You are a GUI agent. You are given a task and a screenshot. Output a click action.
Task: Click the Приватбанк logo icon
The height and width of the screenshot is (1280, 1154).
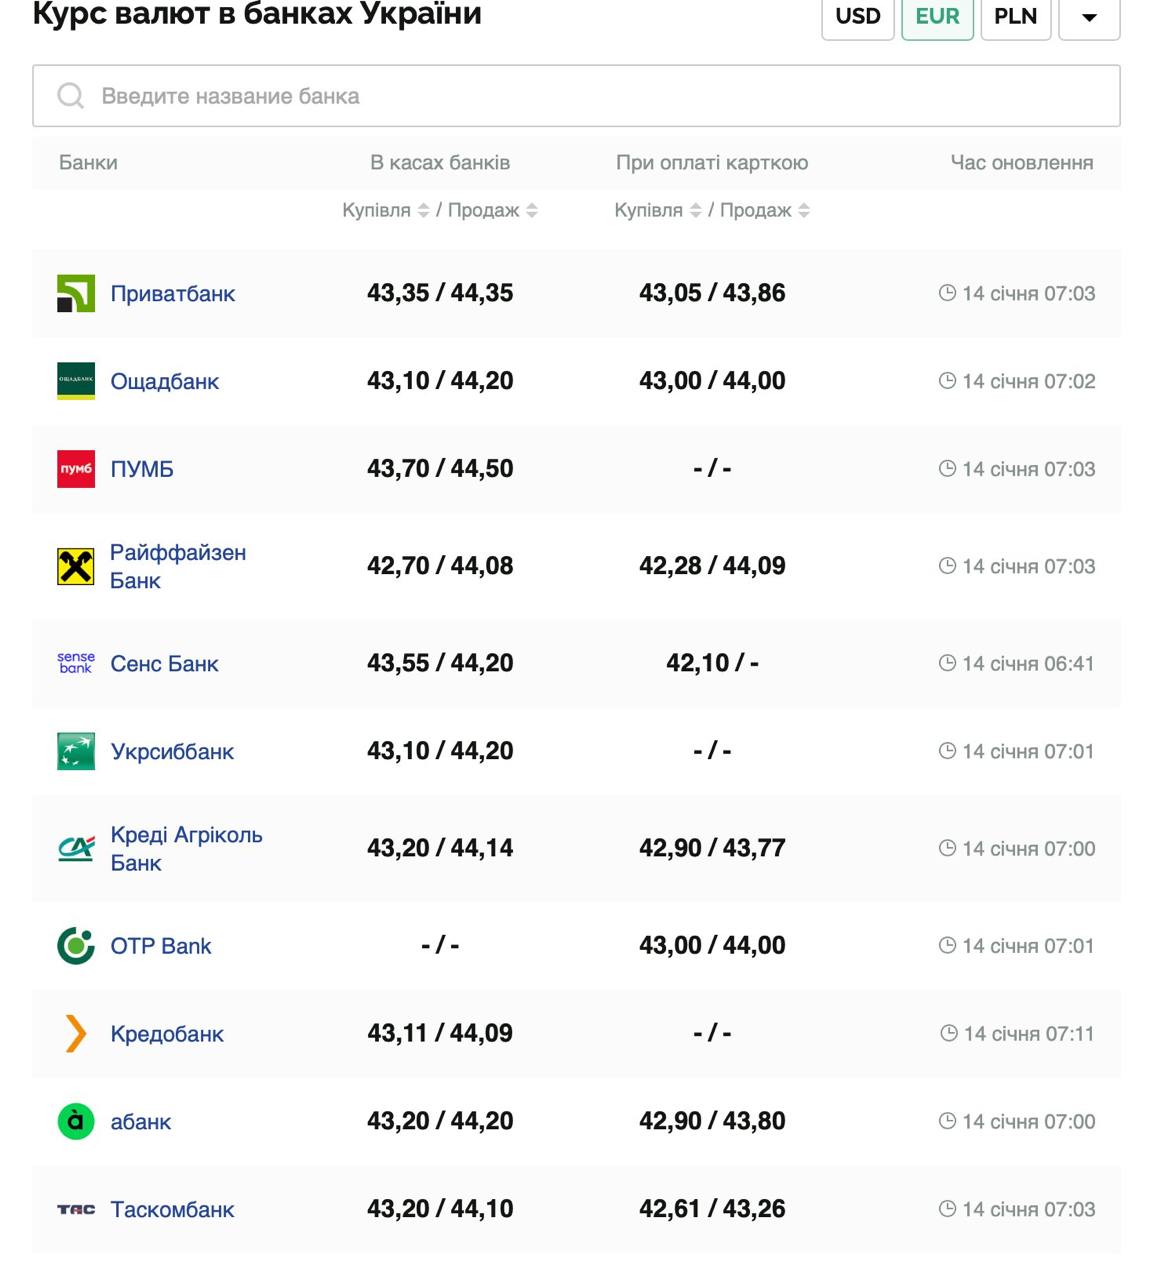76,293
